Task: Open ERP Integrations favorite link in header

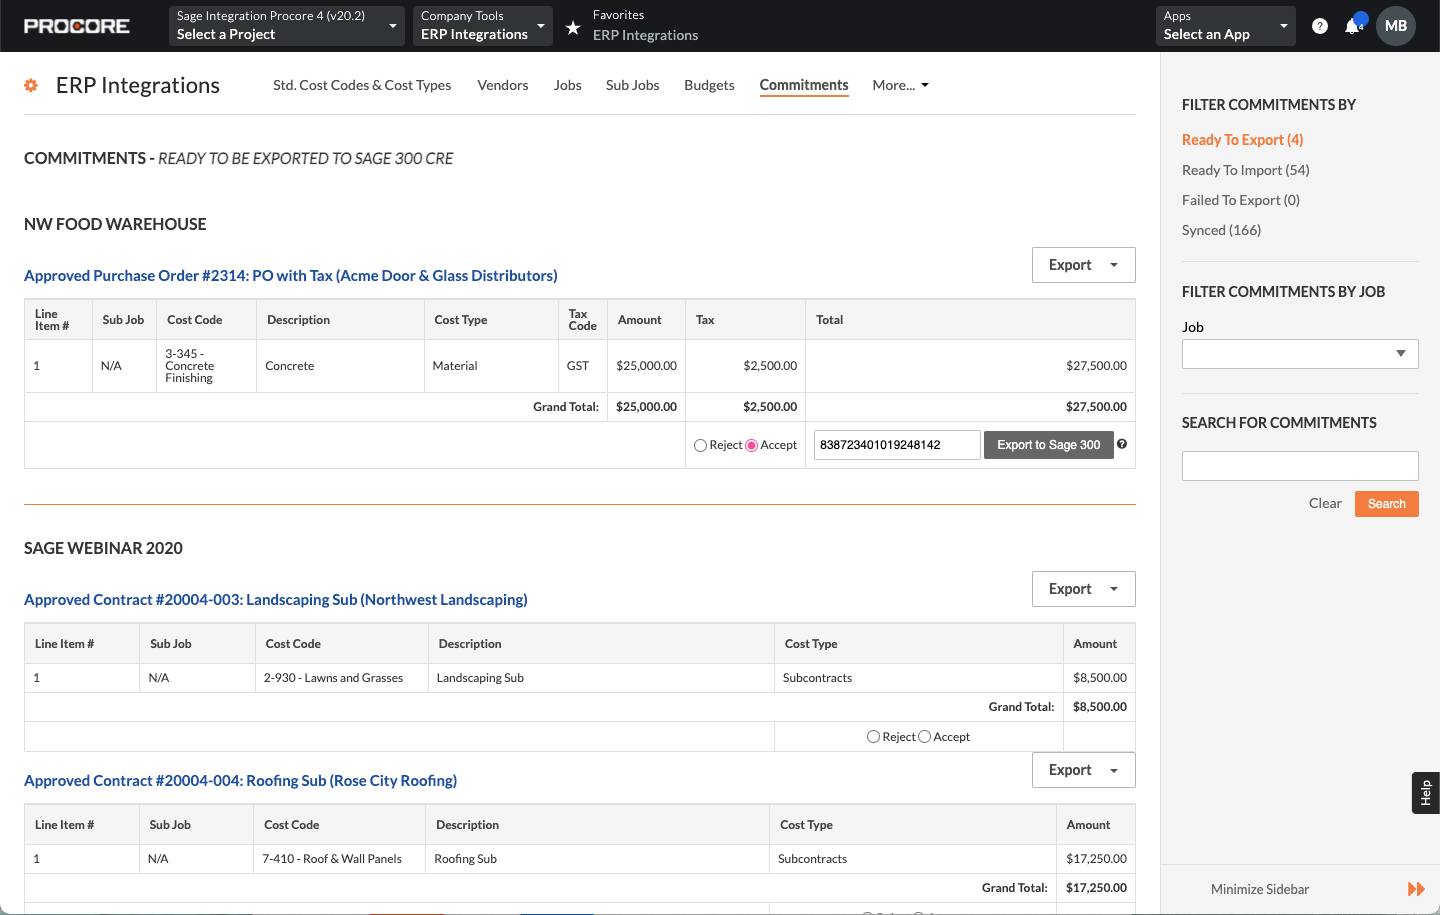Action: 645,35
